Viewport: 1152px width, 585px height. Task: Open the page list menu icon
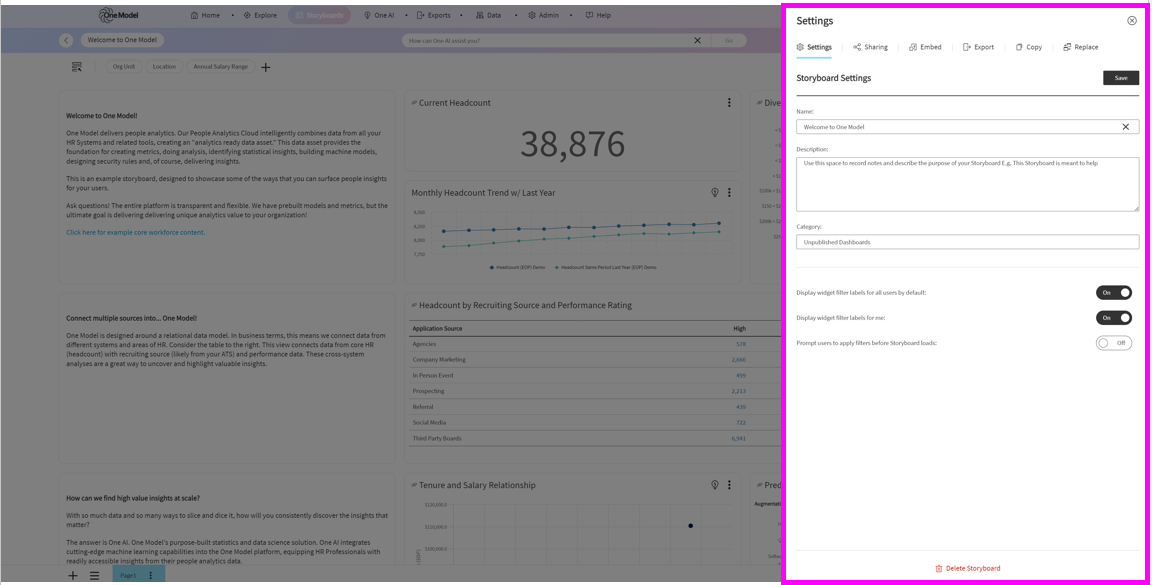point(94,575)
